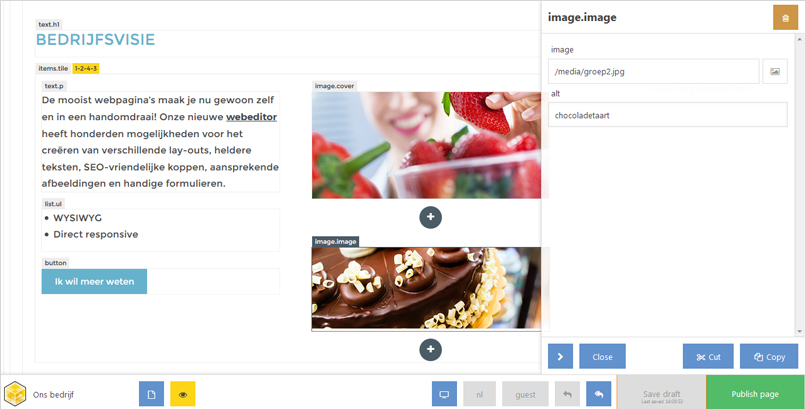Viewport: 806px width, 410px height.
Task: Expand panel with the blue chevron button
Action: 560,357
